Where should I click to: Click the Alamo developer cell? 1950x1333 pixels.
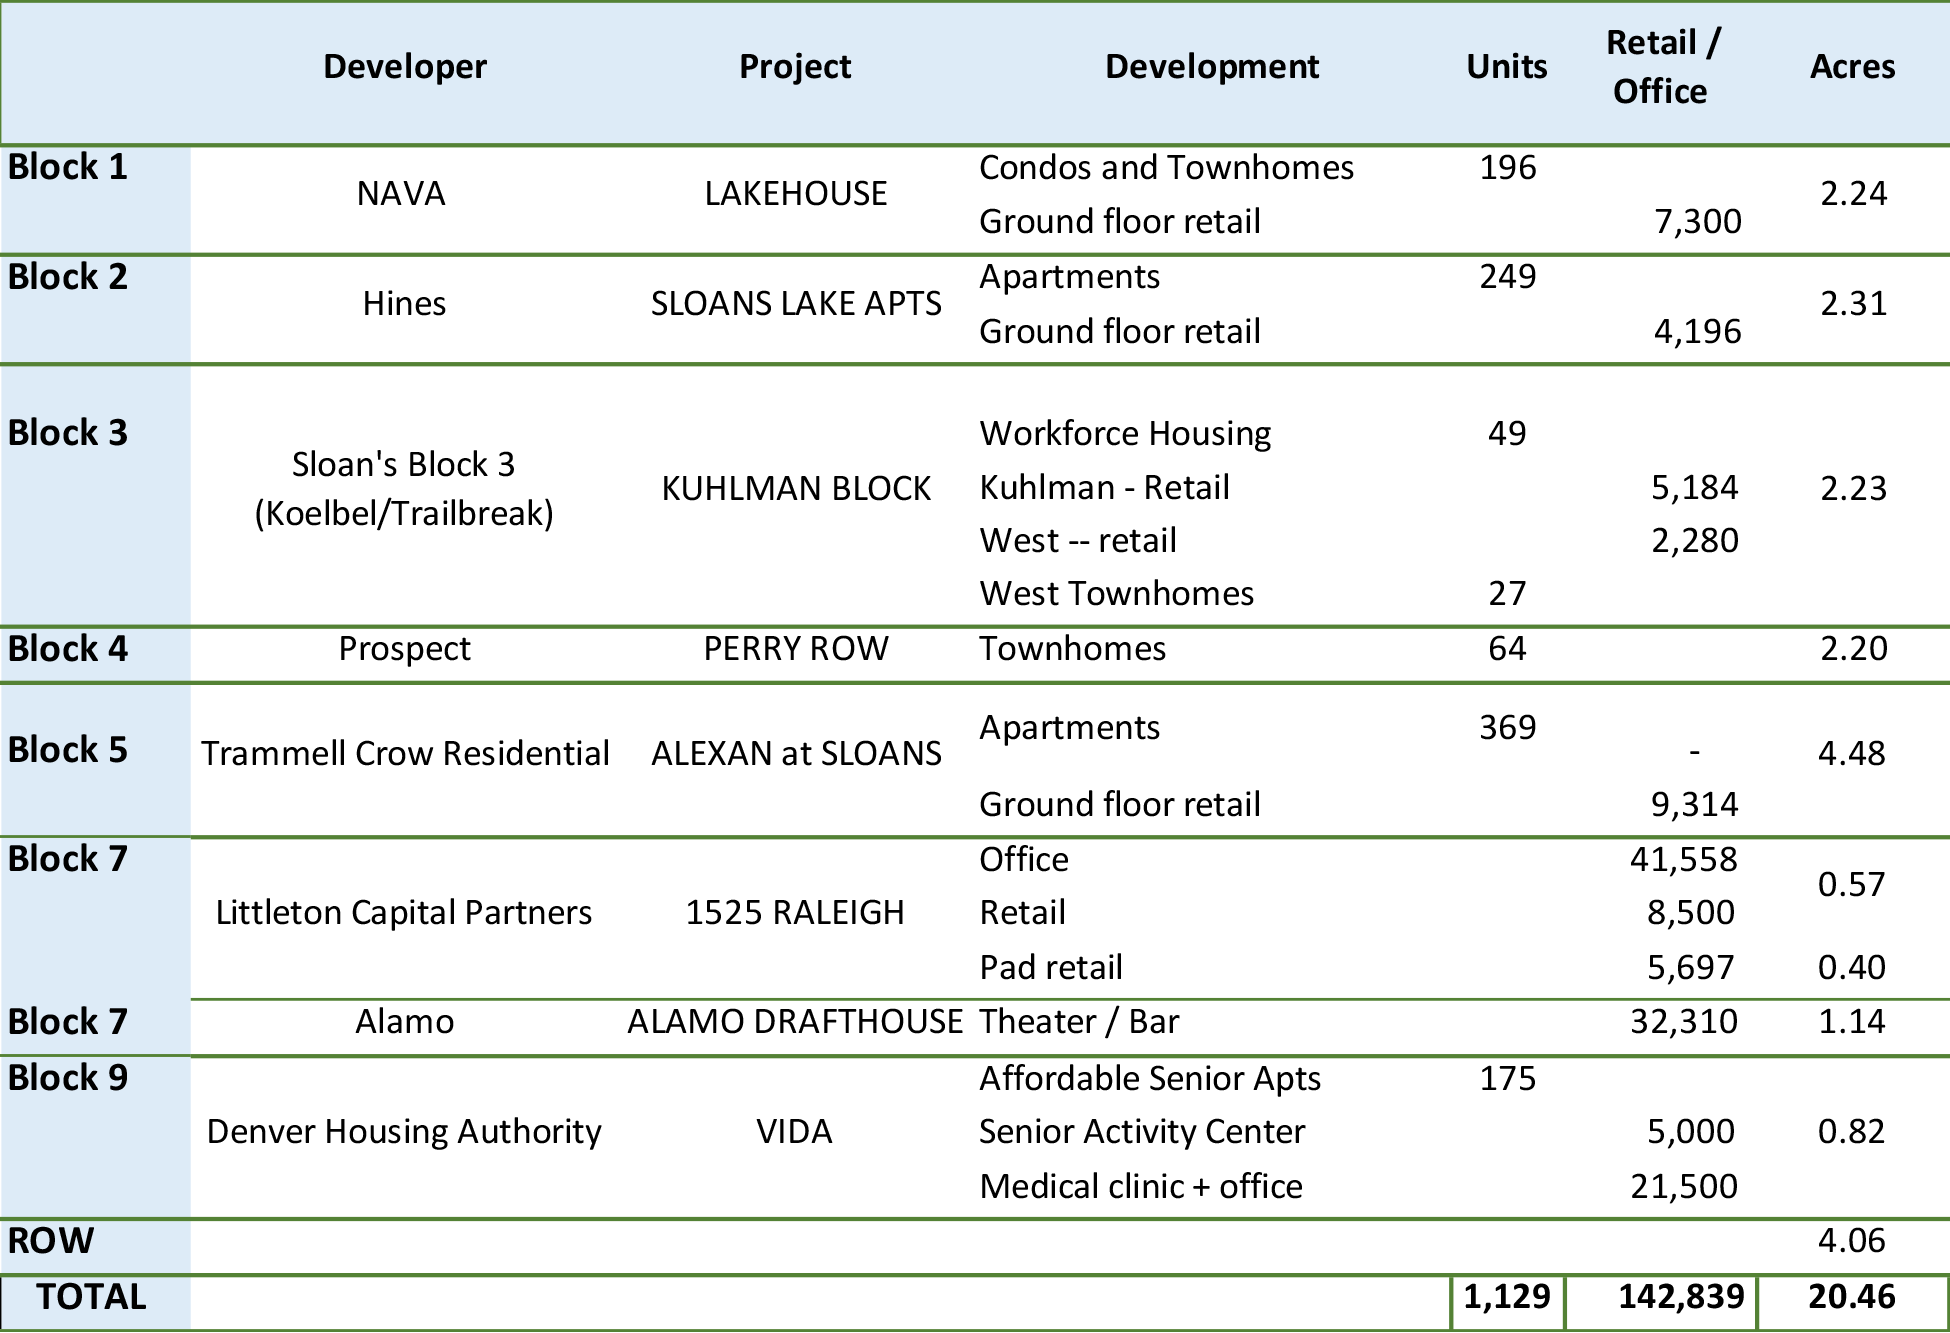tap(404, 1022)
